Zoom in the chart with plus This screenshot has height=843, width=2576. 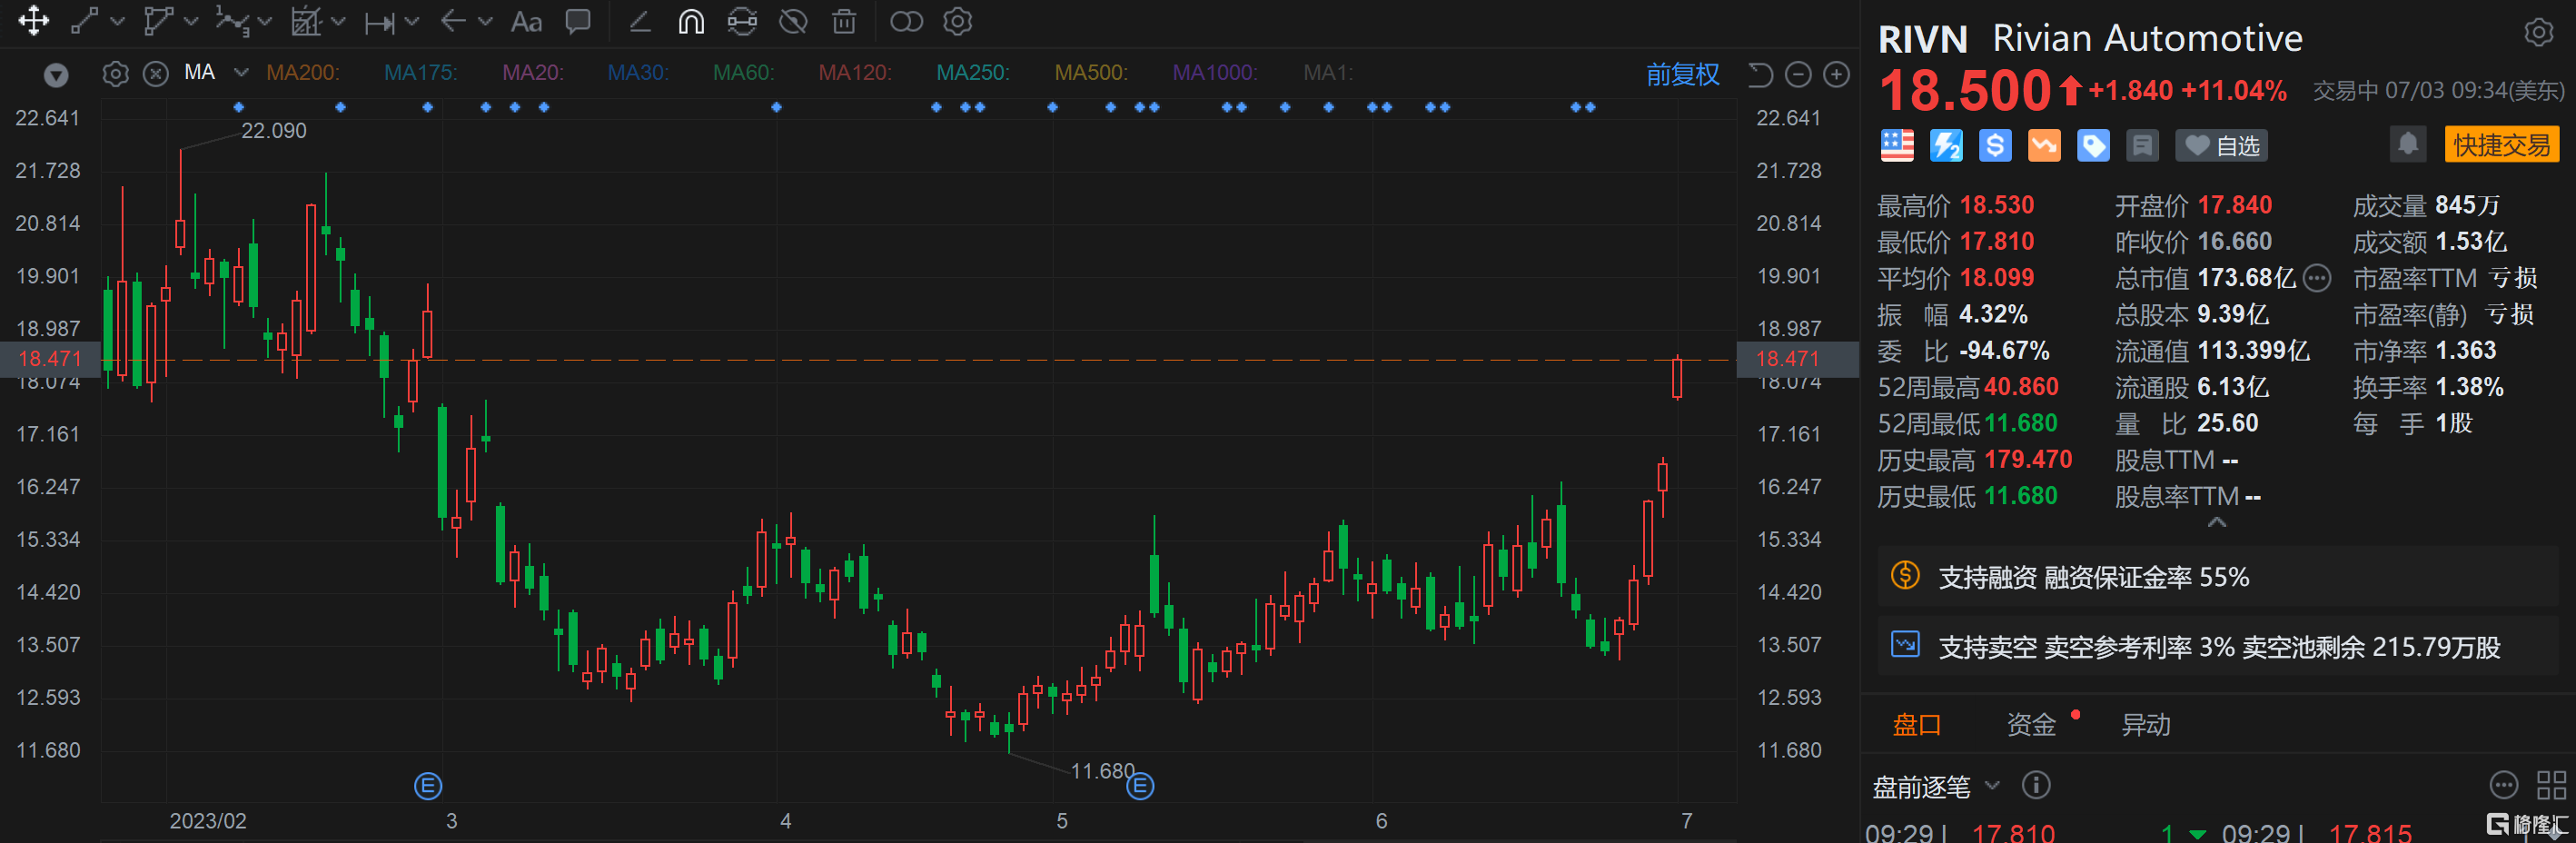[1837, 74]
